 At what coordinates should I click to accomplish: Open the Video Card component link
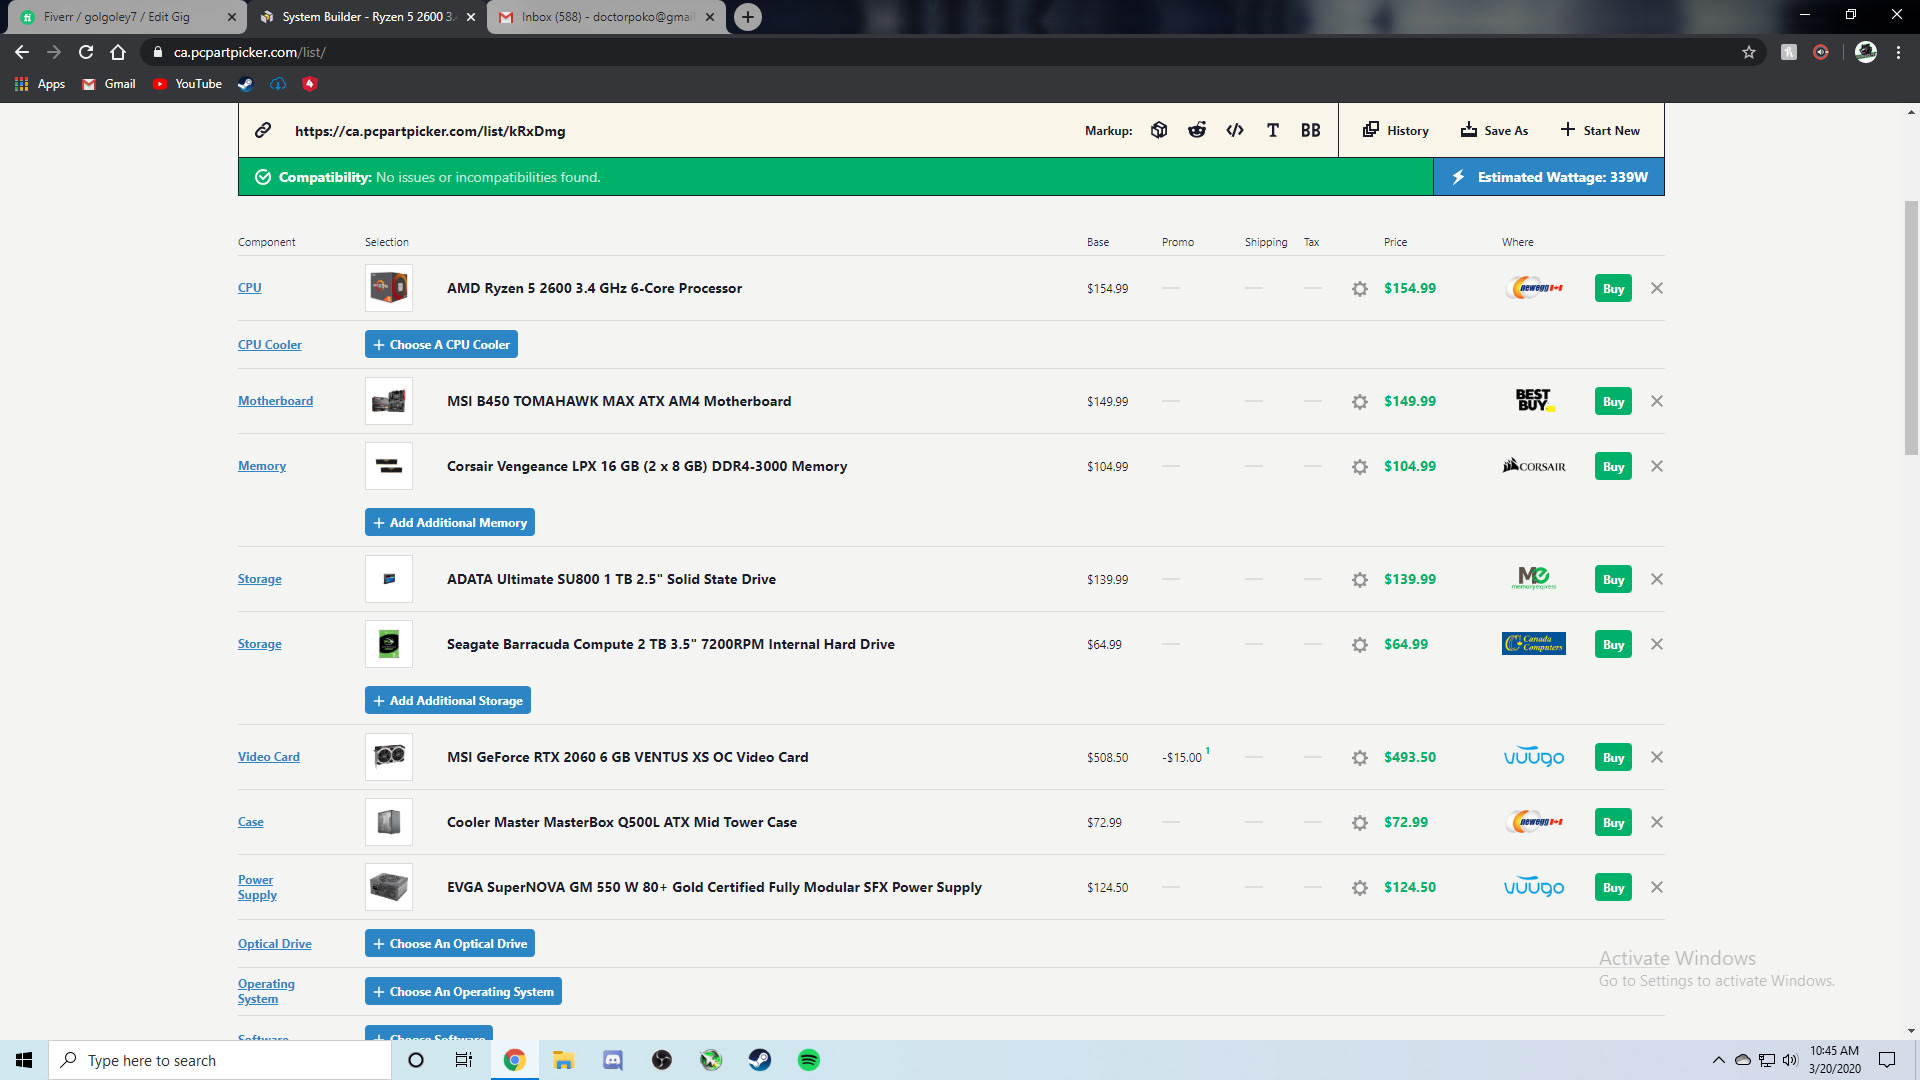click(269, 757)
